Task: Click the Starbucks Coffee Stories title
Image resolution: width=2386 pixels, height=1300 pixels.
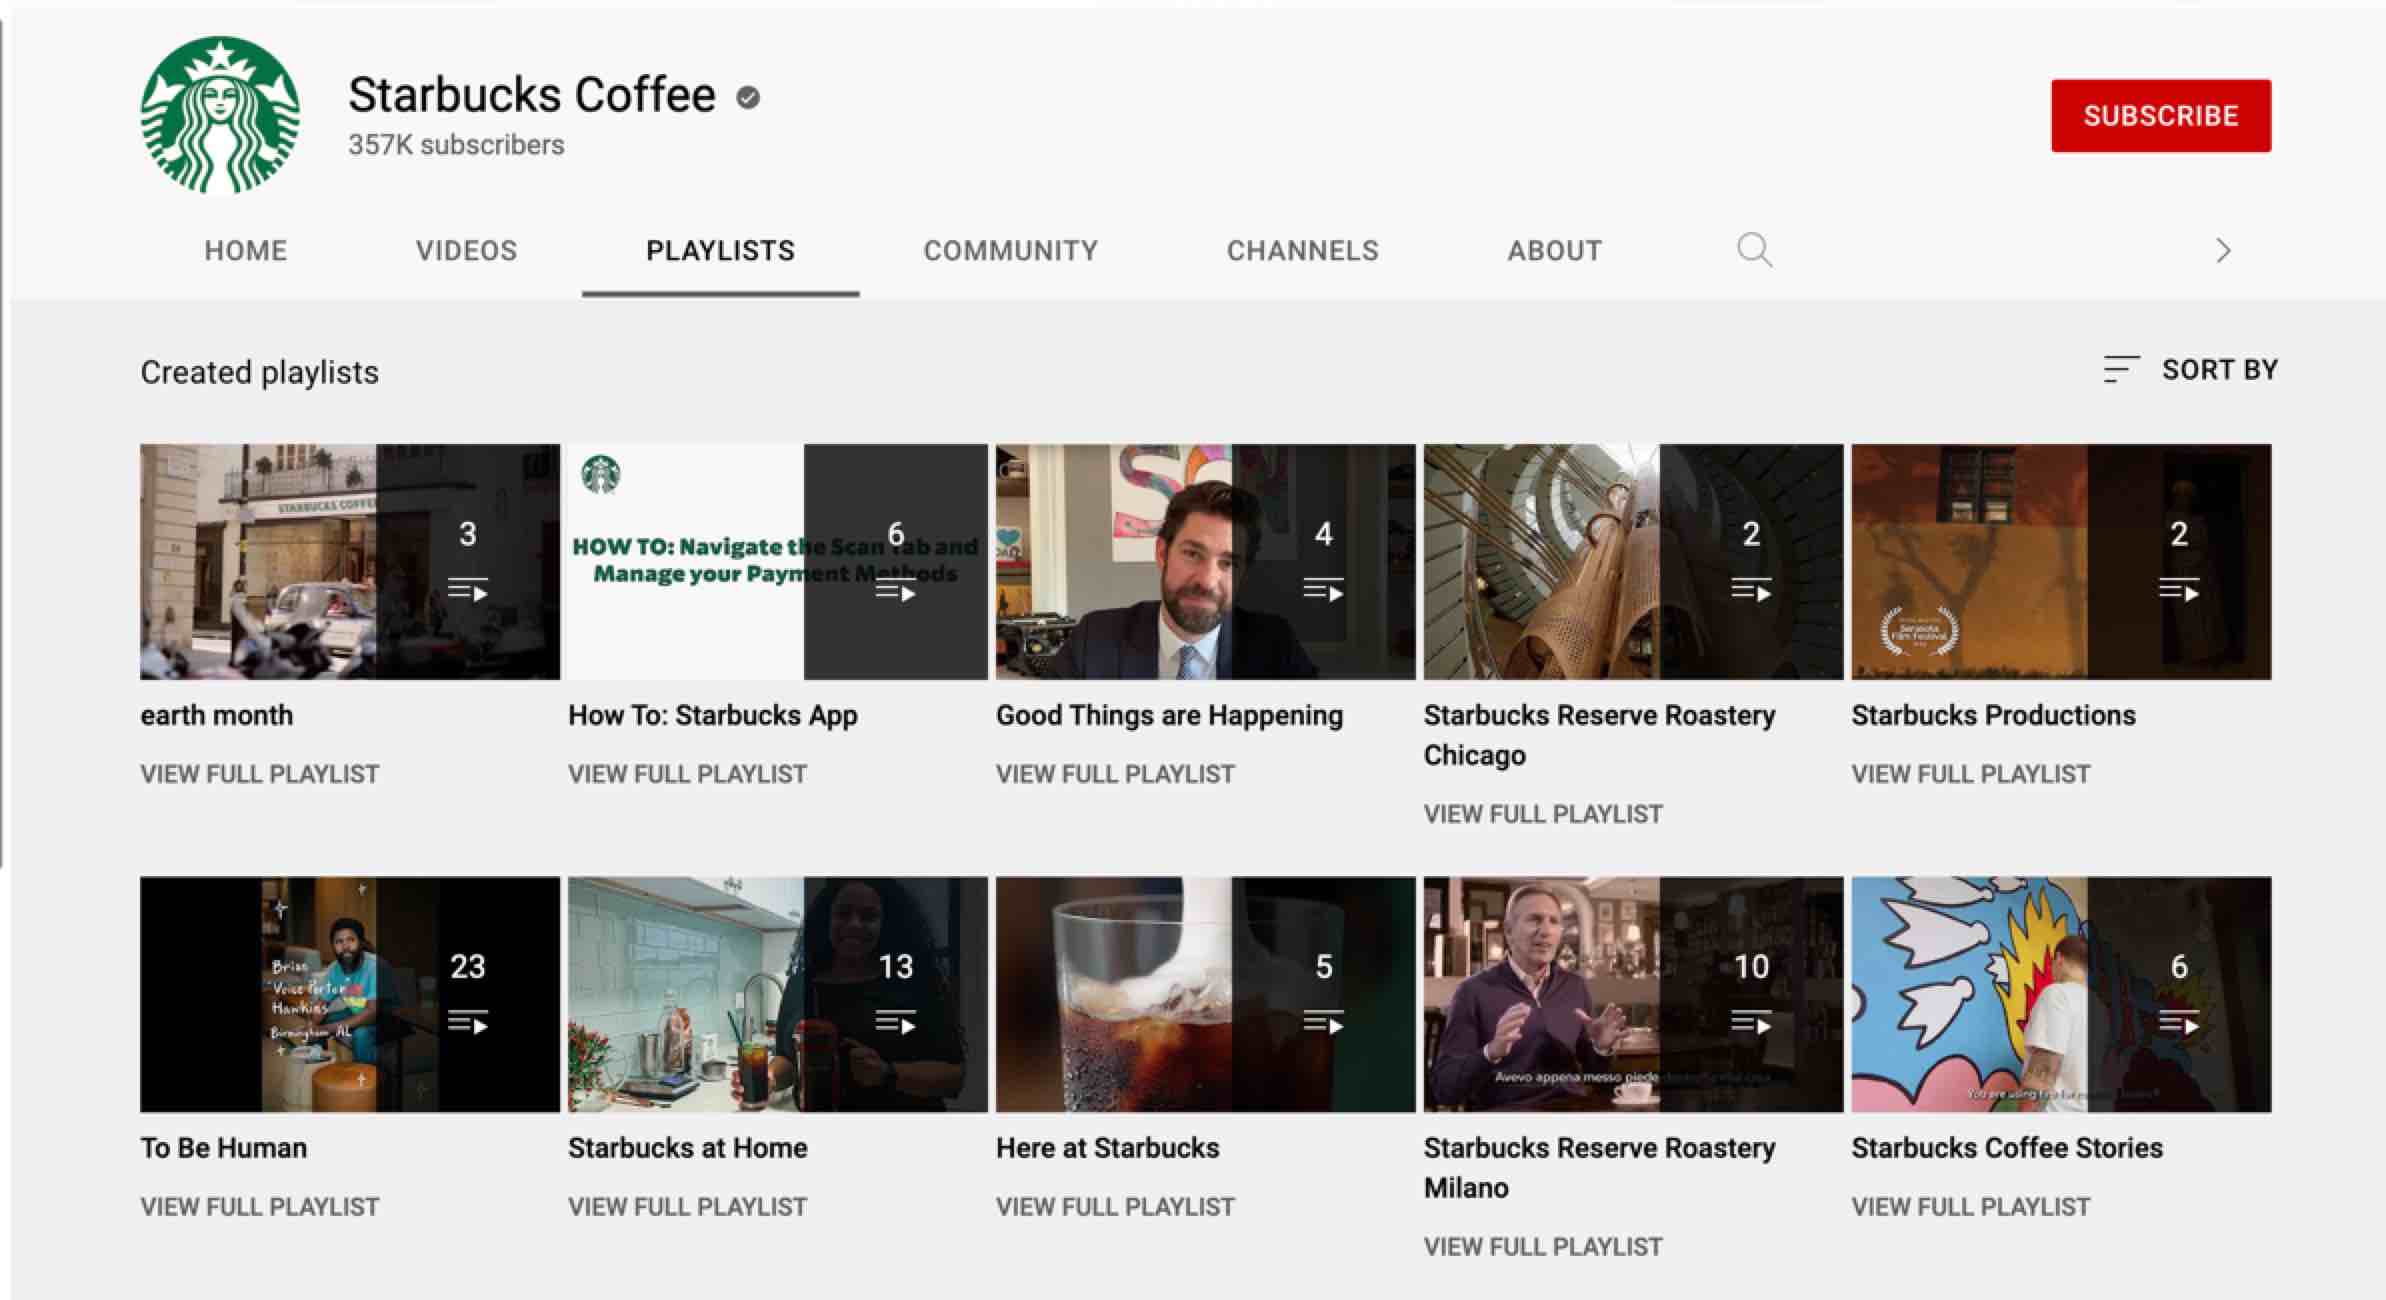Action: [x=2006, y=1148]
